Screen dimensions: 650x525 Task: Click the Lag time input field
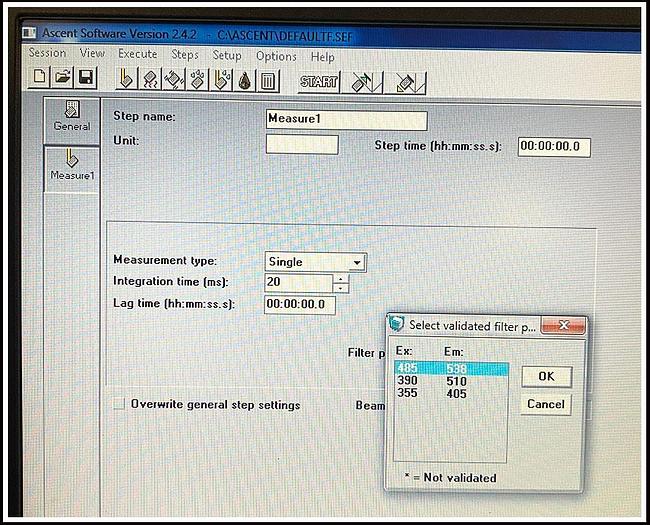point(299,304)
